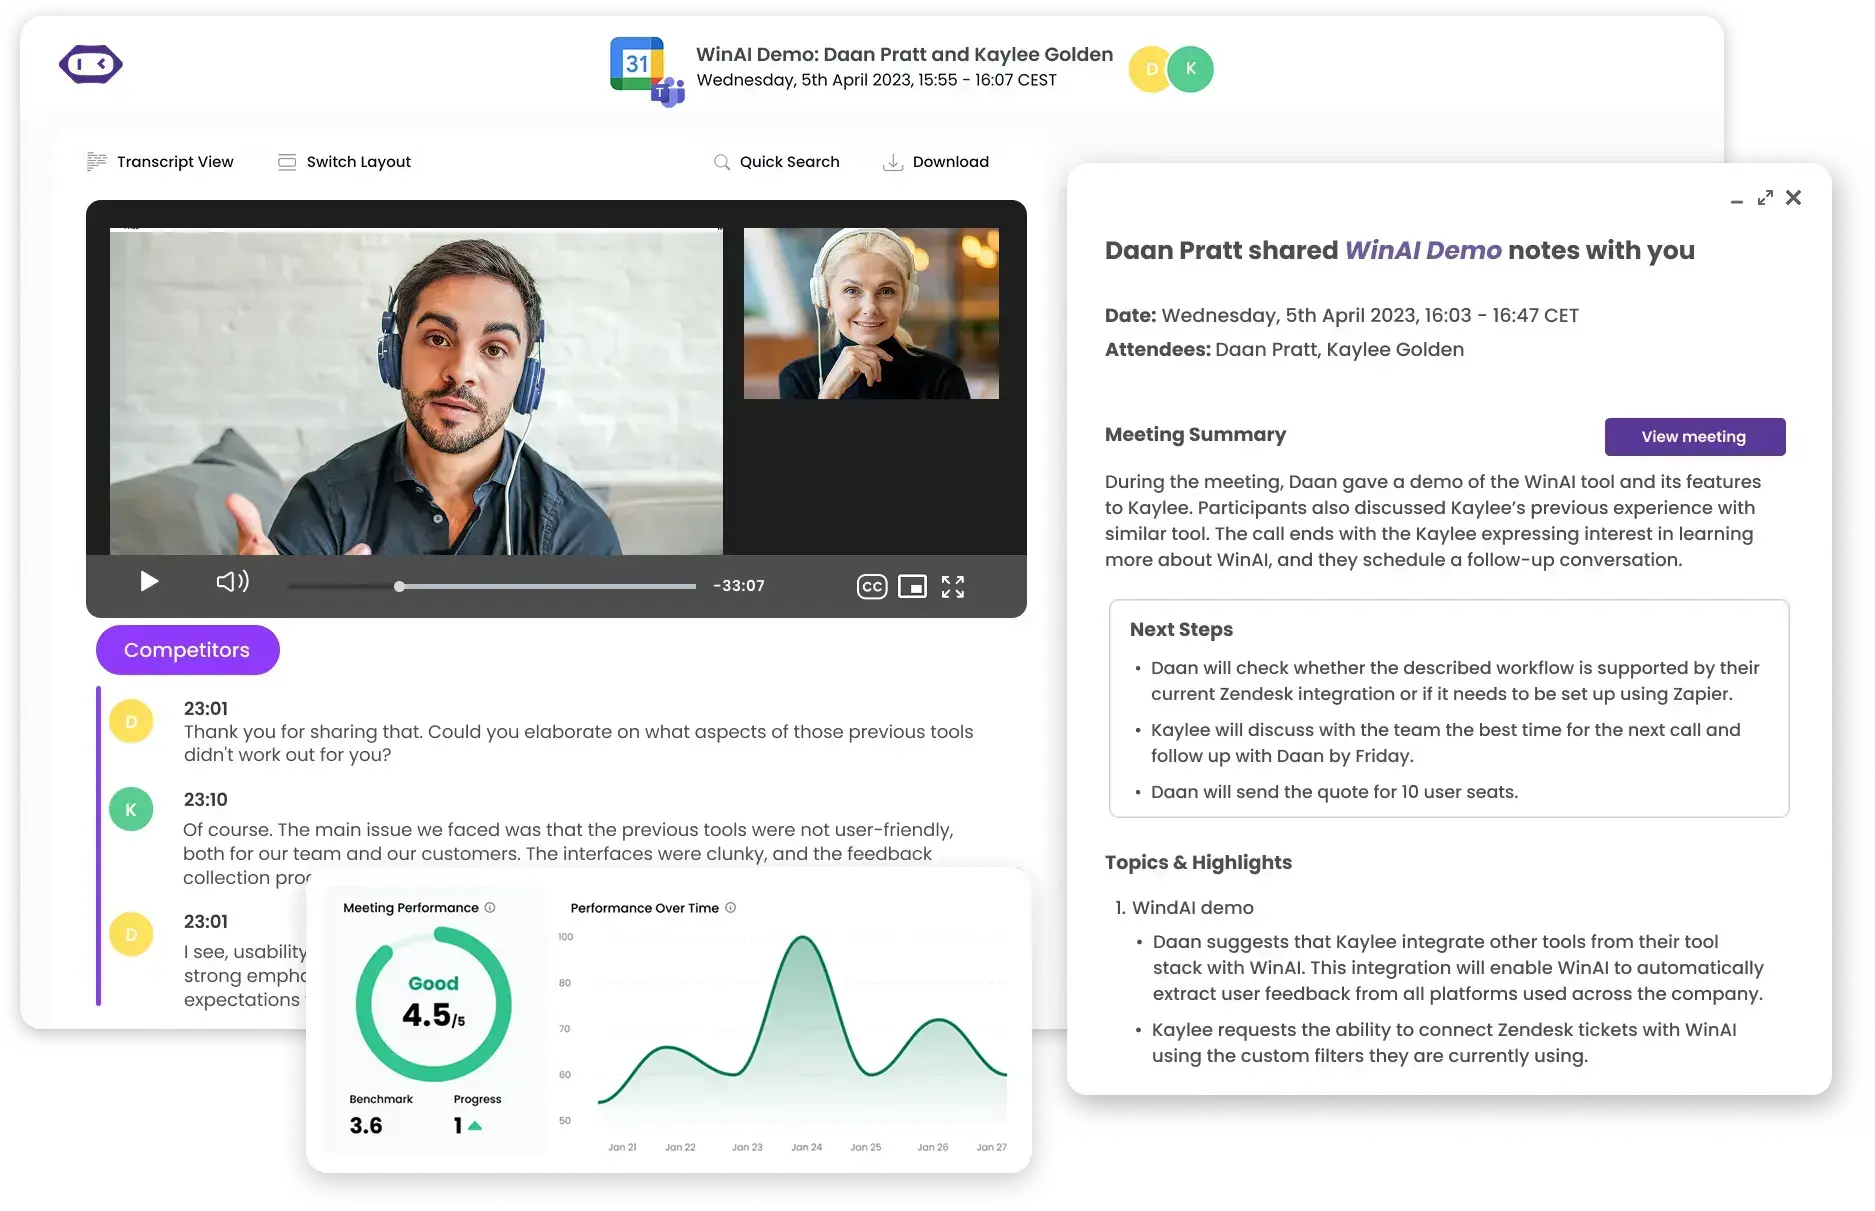
Task: Click the app logo in the top-left corner
Action: click(90, 64)
